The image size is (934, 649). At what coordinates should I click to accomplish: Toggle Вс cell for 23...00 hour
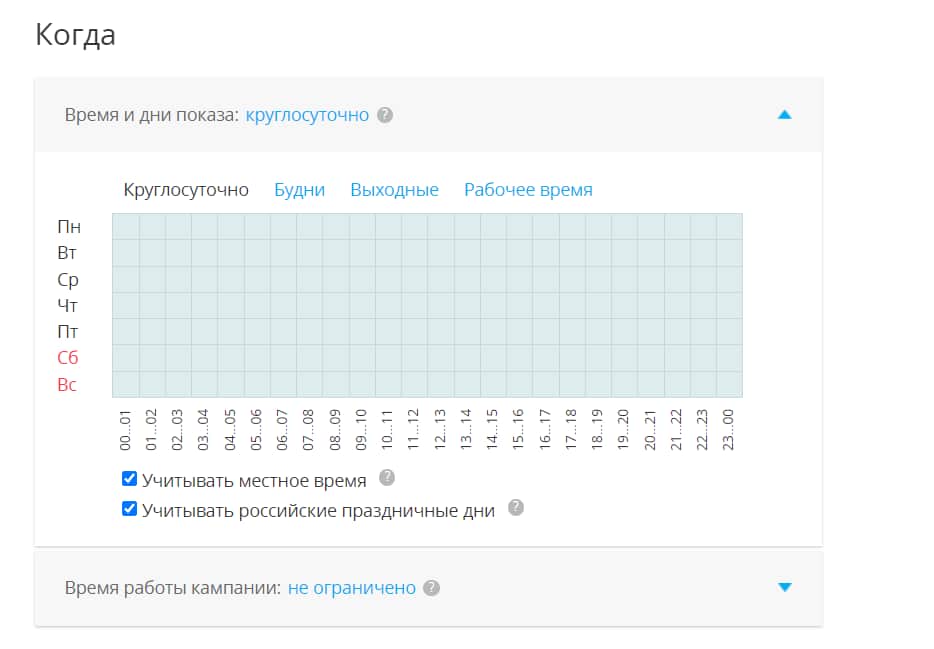(x=730, y=384)
